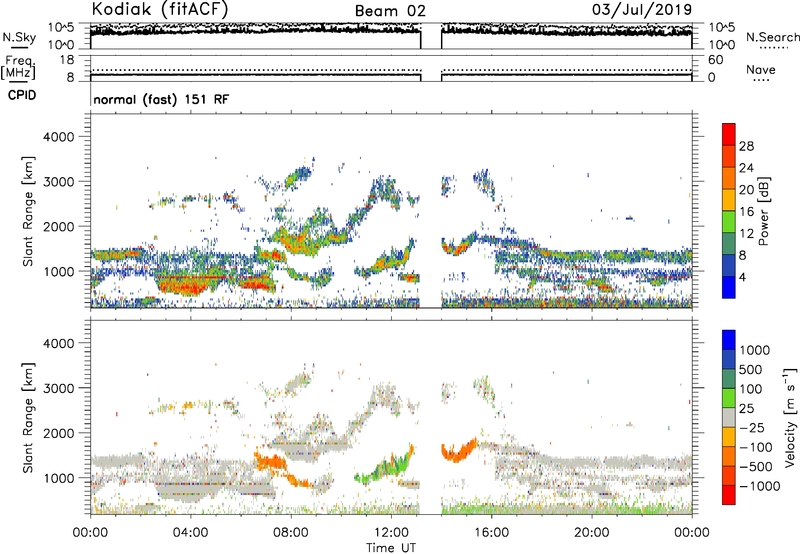Click the 'Nave' legend label
Screen dimensions: 800x554
tap(761, 69)
